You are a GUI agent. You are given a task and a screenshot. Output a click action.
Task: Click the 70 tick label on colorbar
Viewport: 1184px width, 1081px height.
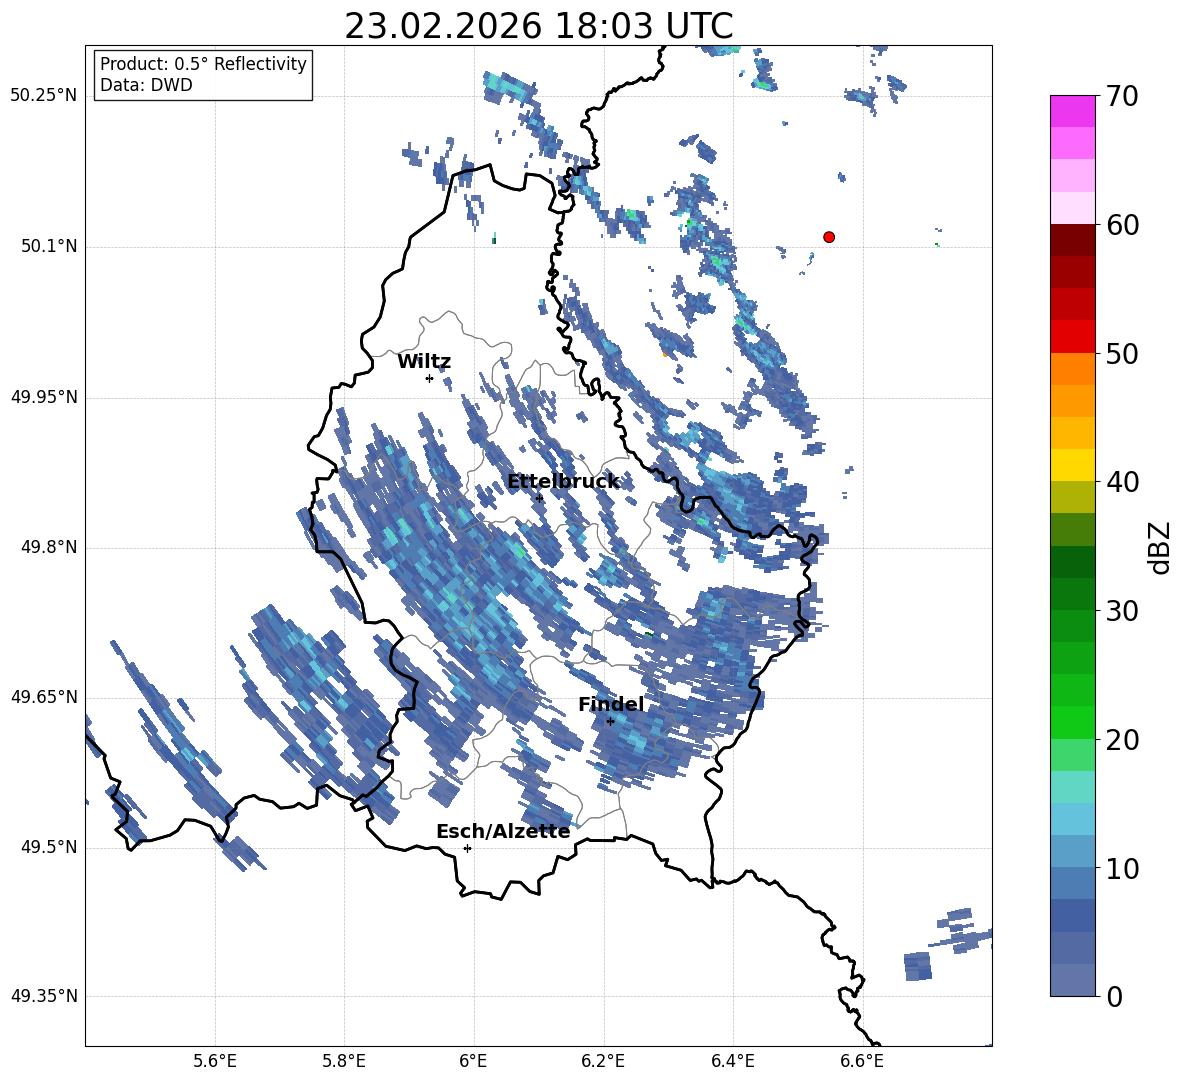[1122, 97]
